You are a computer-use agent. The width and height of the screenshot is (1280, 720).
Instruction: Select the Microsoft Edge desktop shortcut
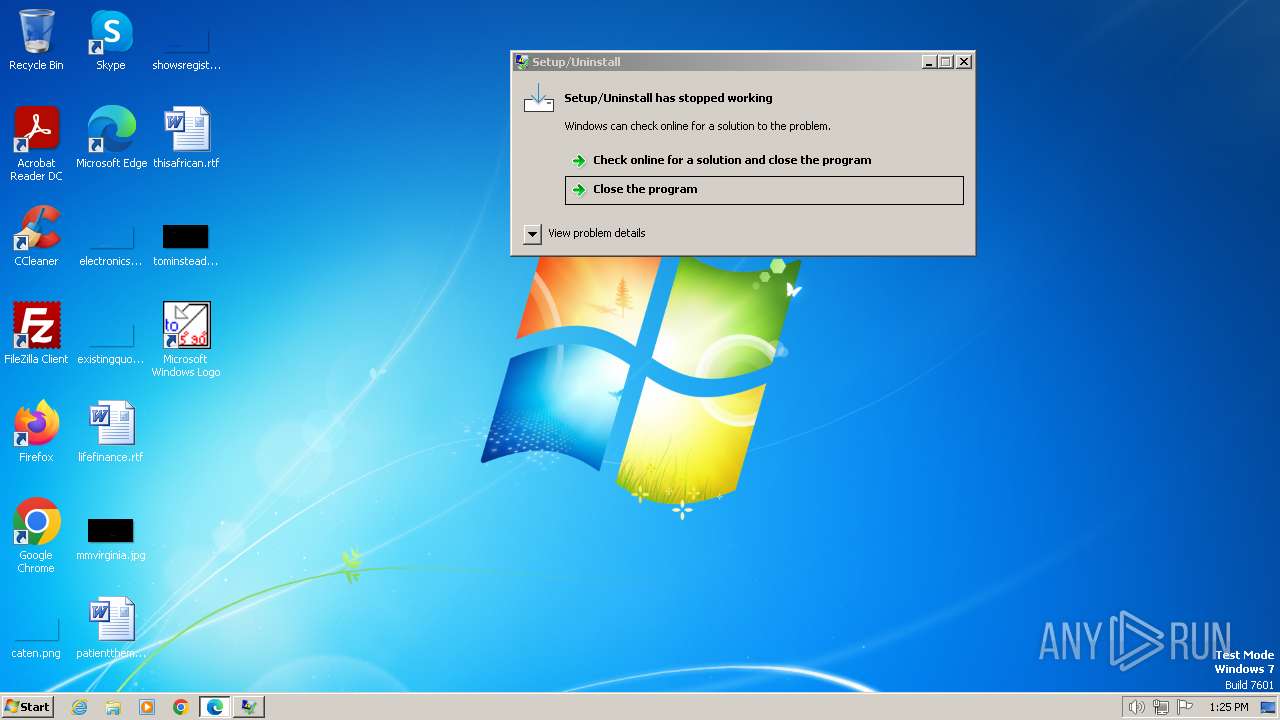pyautogui.click(x=111, y=138)
